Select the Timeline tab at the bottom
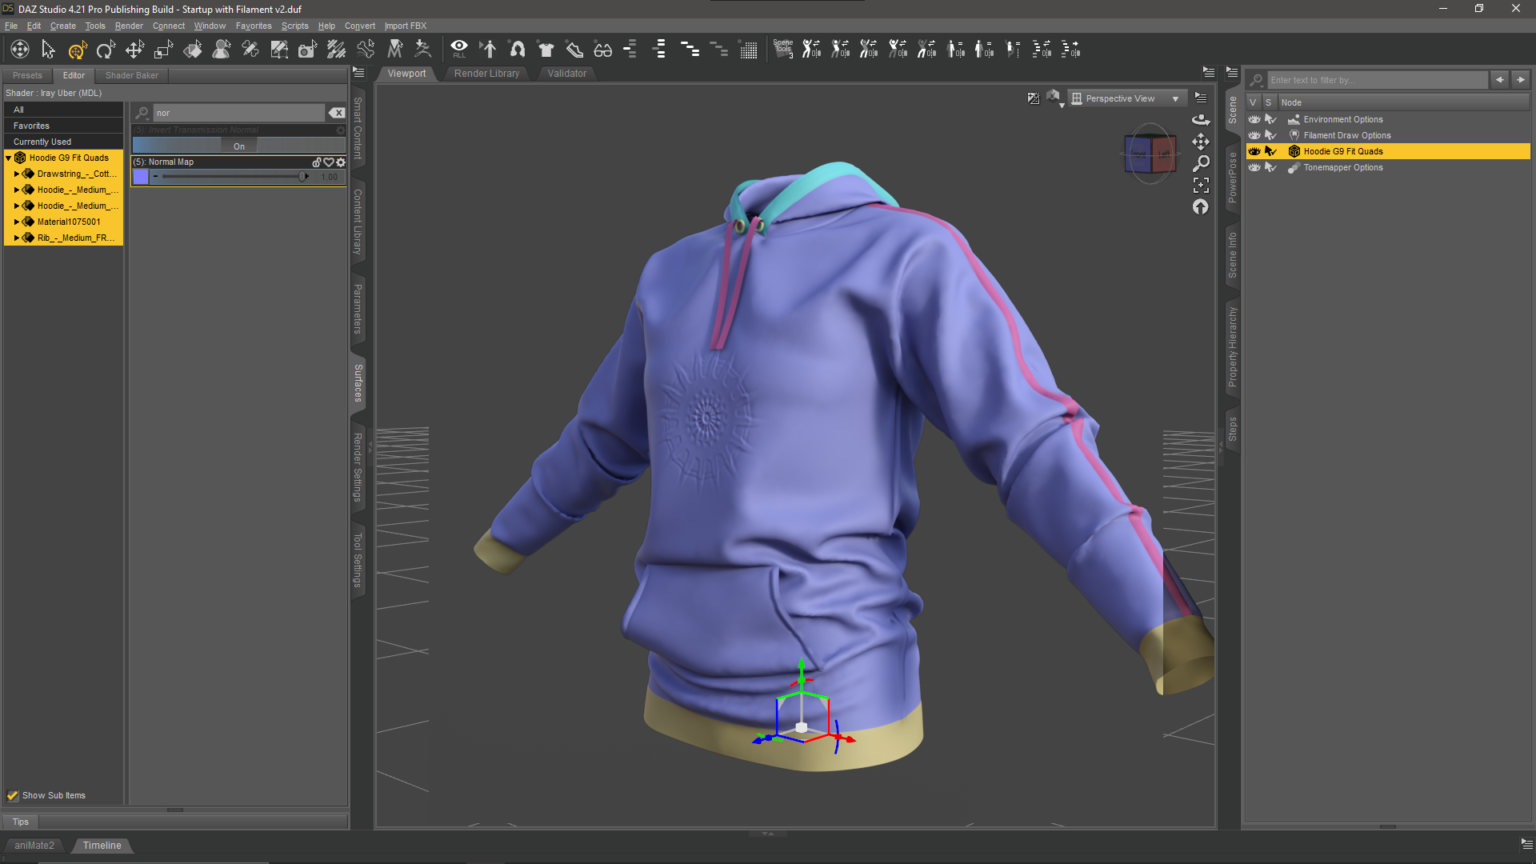 pos(101,845)
